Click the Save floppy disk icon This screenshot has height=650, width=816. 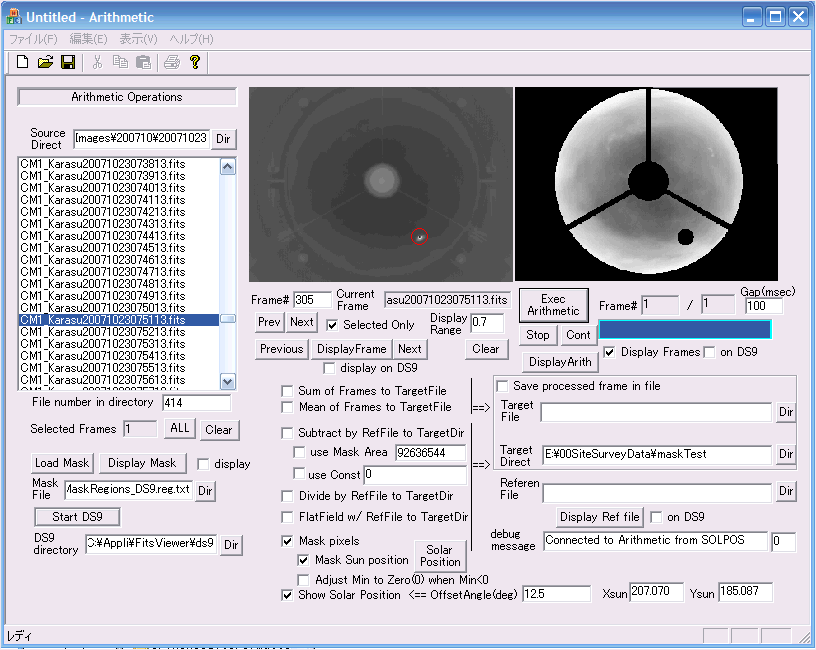tap(68, 62)
